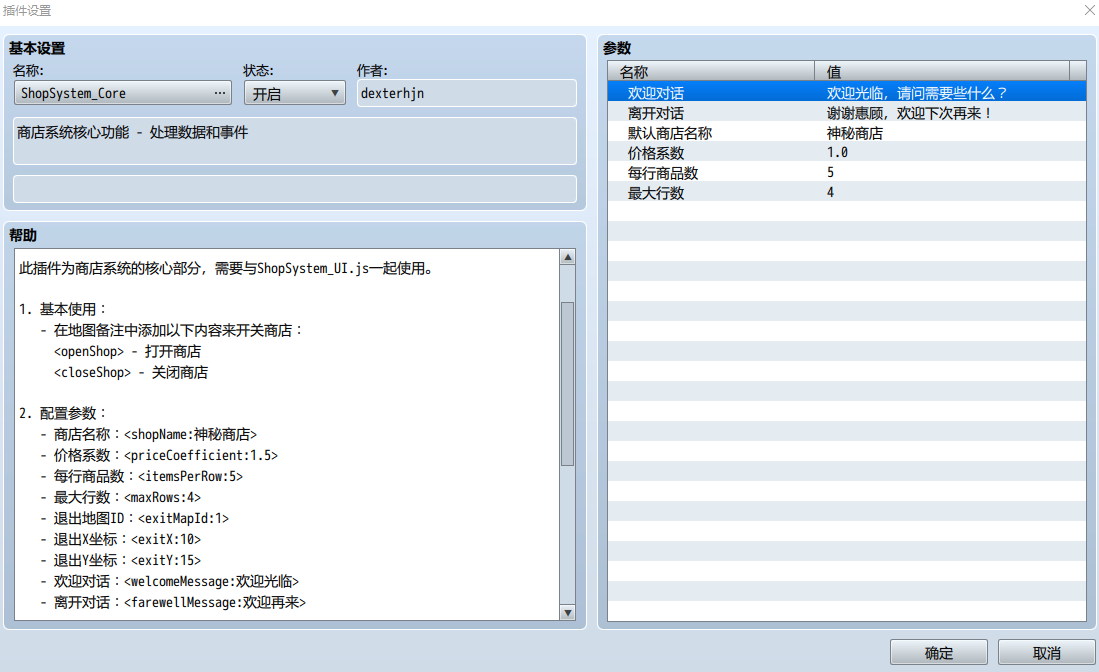
Task: Expand the 状态 dropdown showing 开启
Action: pos(294,93)
